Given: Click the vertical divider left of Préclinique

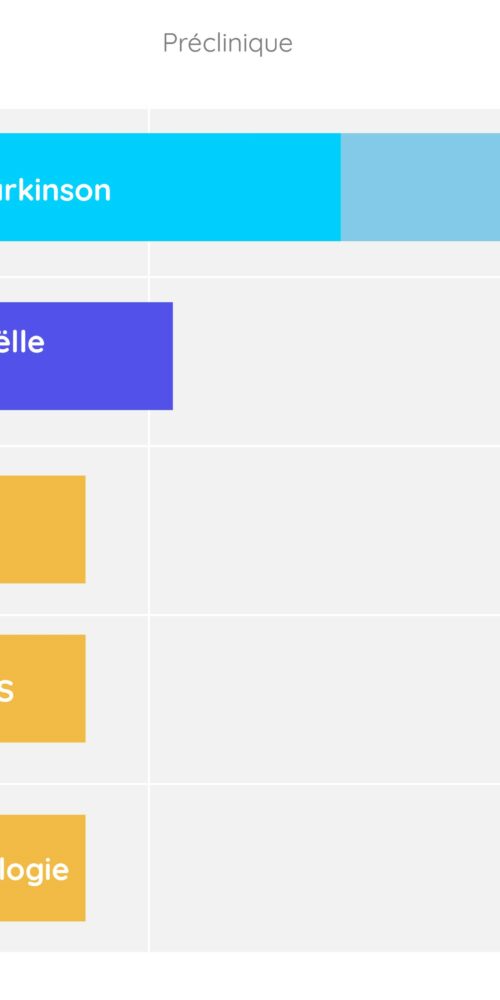Looking at the screenshot, I should [x=149, y=529].
